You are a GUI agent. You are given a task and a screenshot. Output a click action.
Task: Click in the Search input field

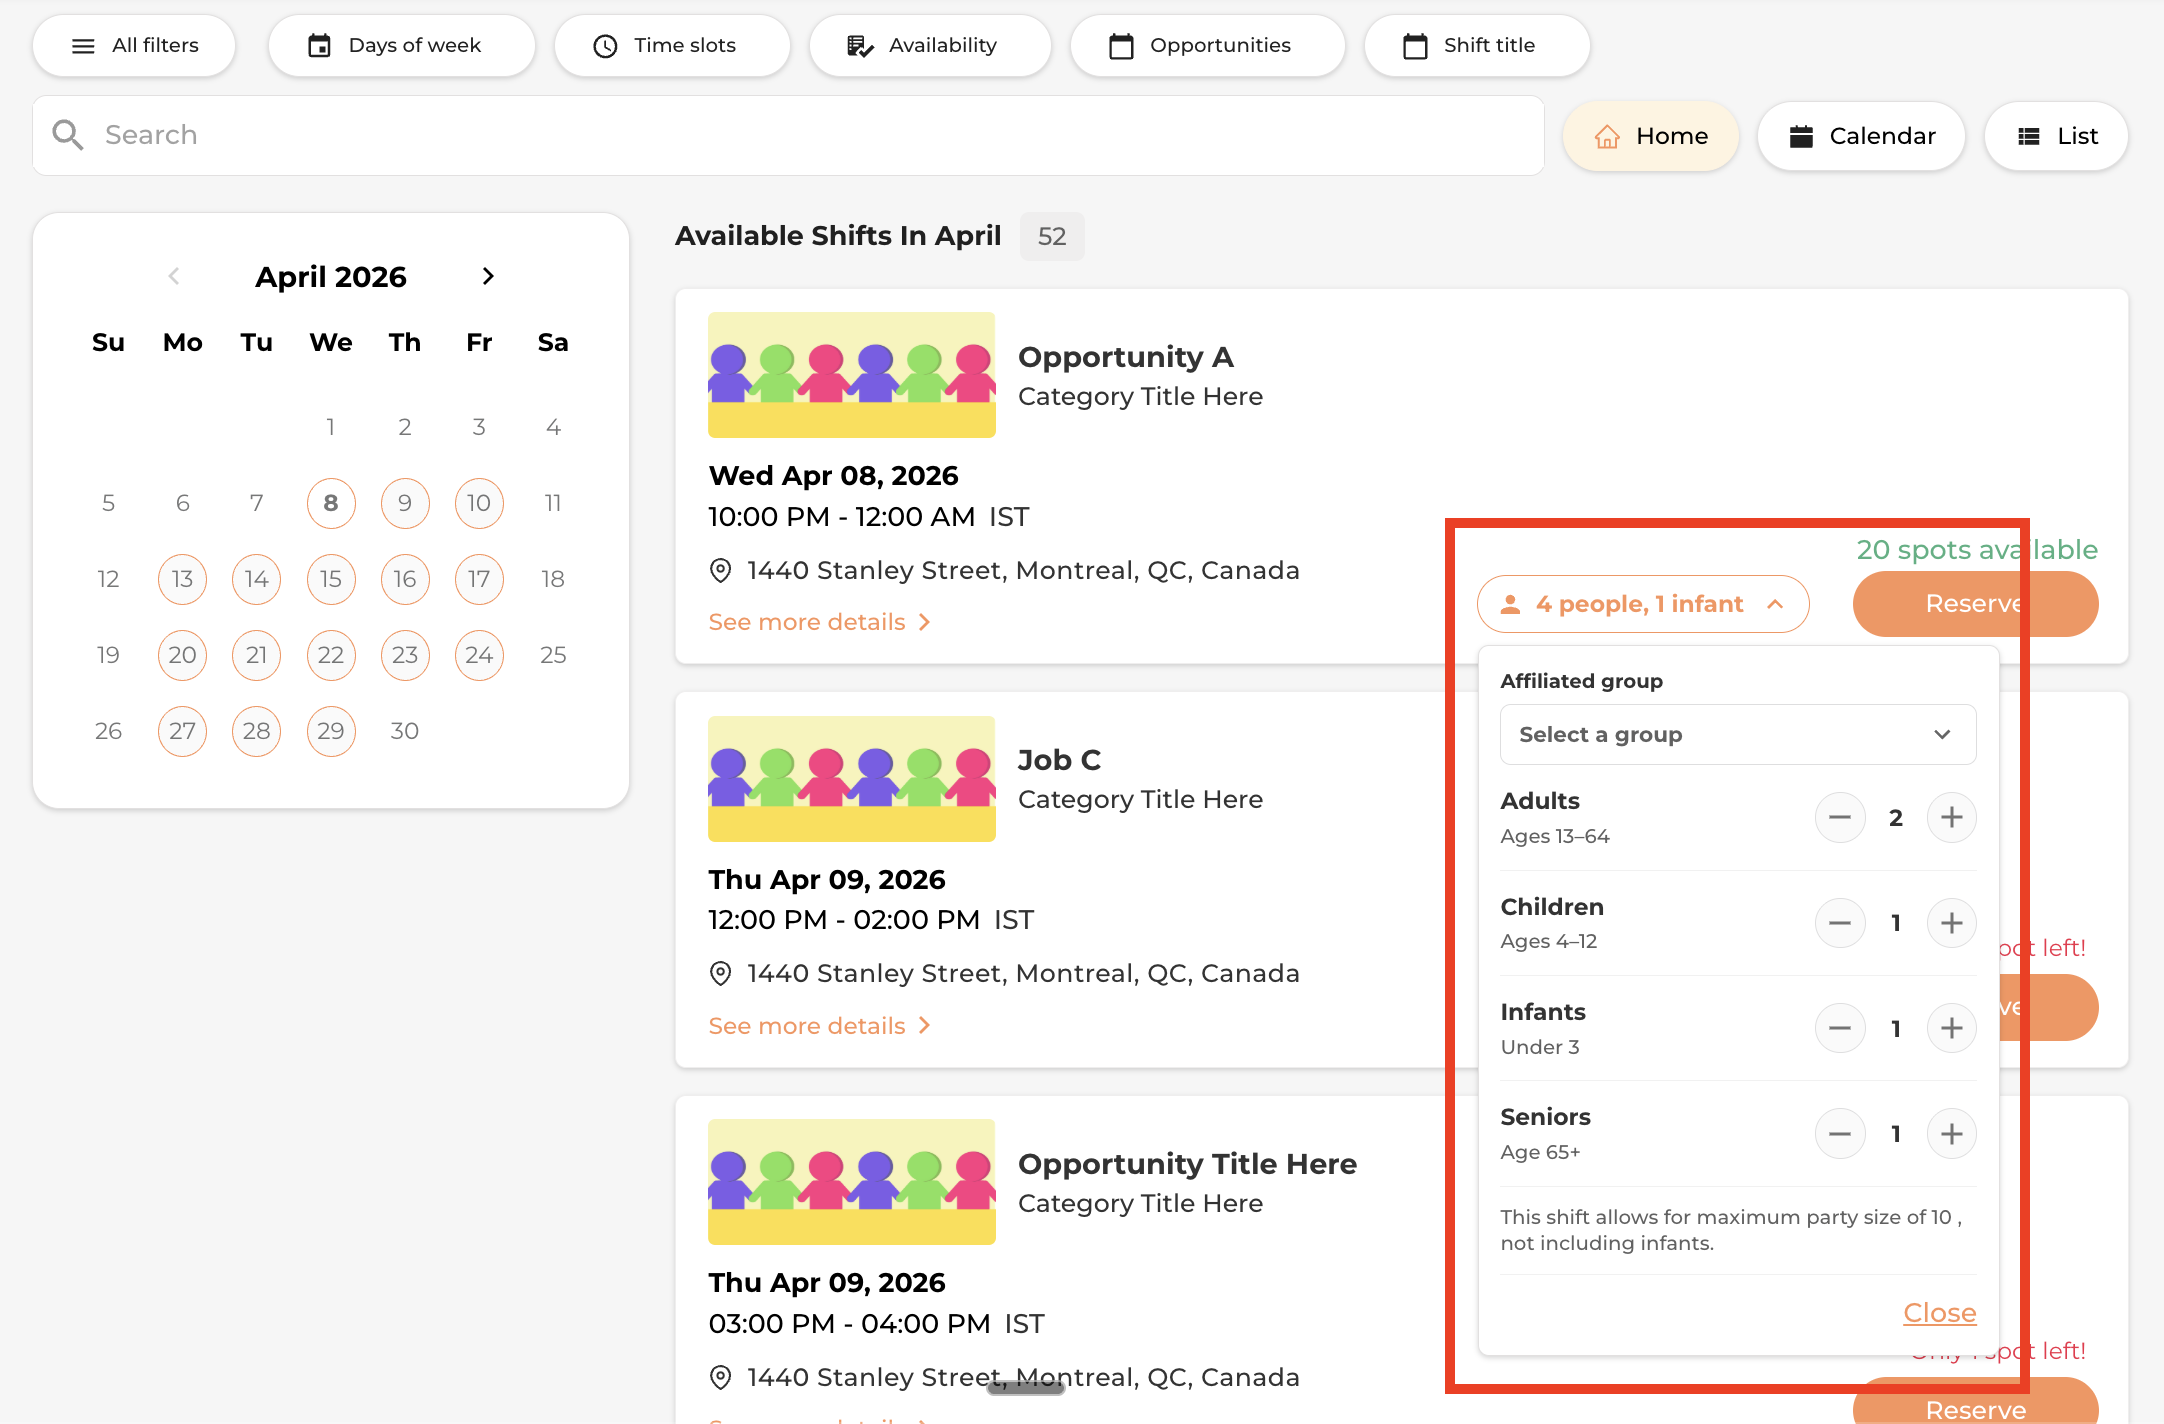click(x=800, y=135)
